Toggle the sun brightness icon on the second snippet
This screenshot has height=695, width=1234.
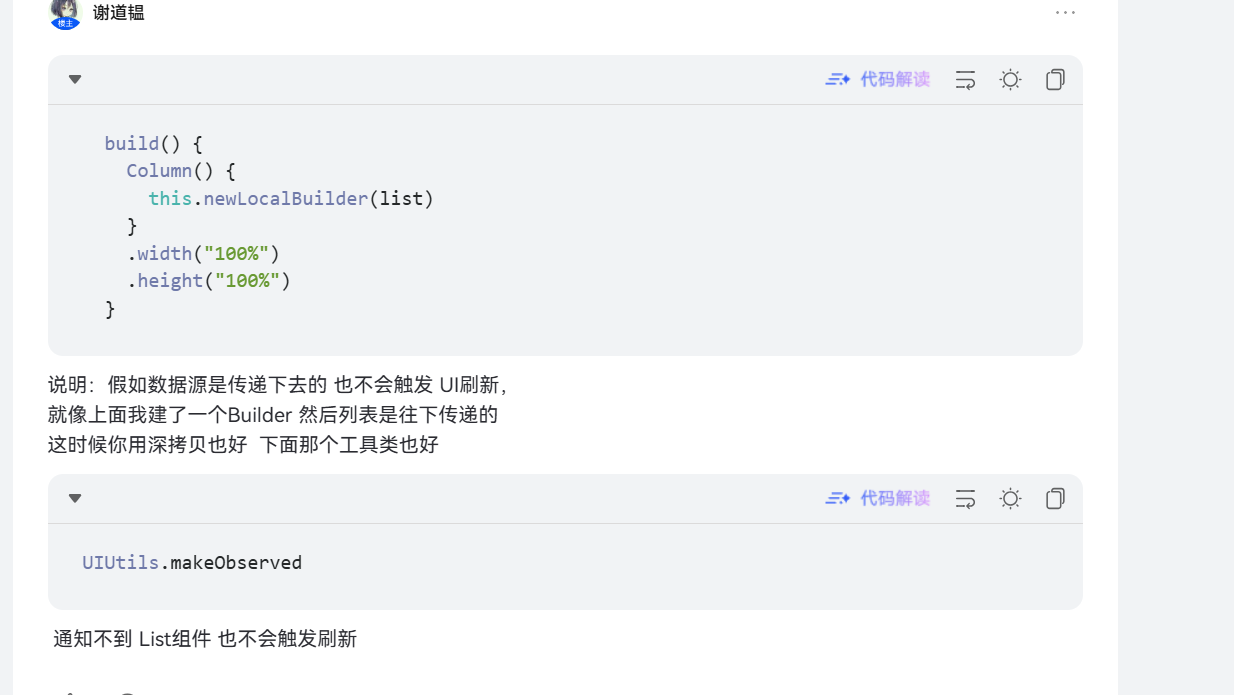tap(1010, 498)
